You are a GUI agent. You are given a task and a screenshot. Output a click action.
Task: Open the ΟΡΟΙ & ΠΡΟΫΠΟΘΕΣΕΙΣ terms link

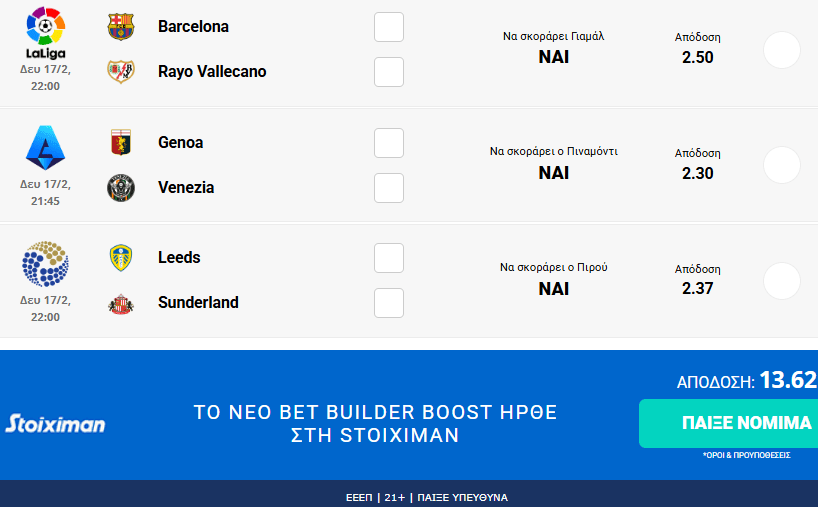(746, 455)
